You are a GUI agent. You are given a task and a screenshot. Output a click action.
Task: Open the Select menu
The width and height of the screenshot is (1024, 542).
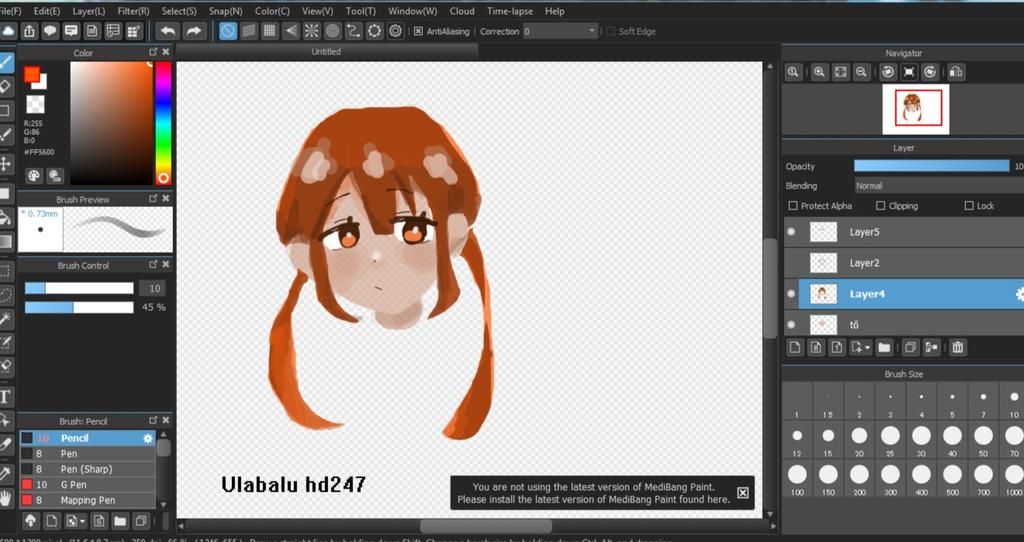179,11
